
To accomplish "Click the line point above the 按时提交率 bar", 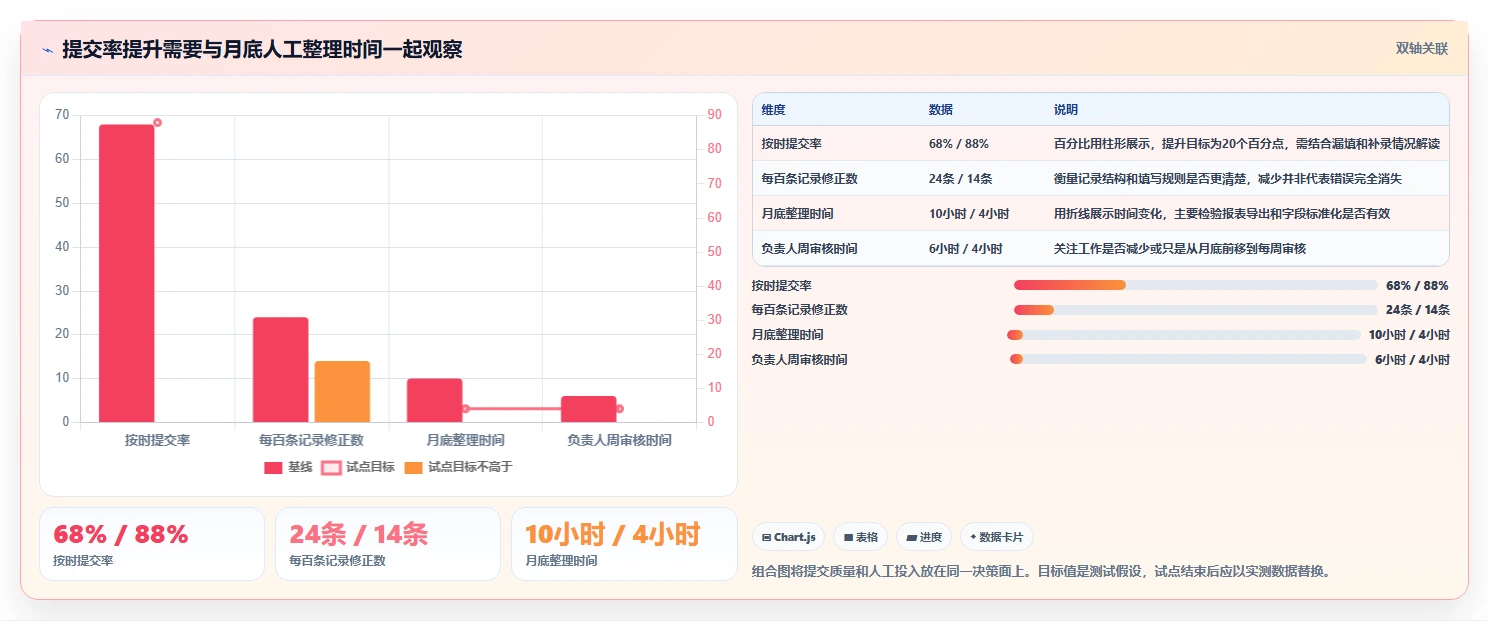I will 157,123.
